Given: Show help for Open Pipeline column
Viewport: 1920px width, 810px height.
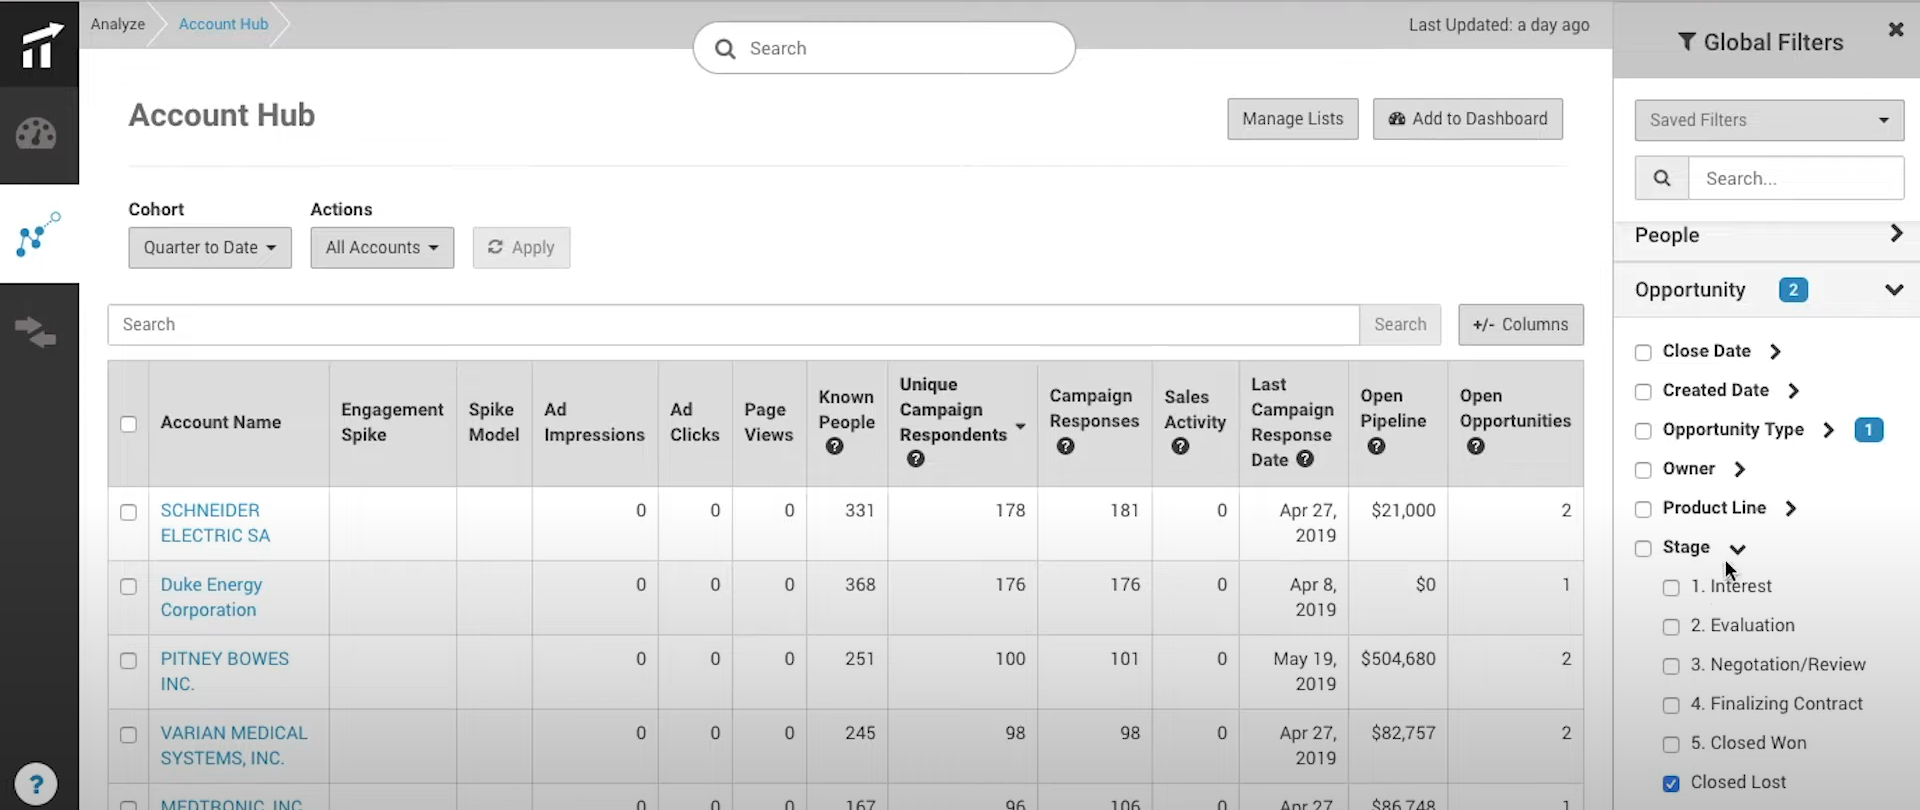Looking at the screenshot, I should tap(1377, 446).
